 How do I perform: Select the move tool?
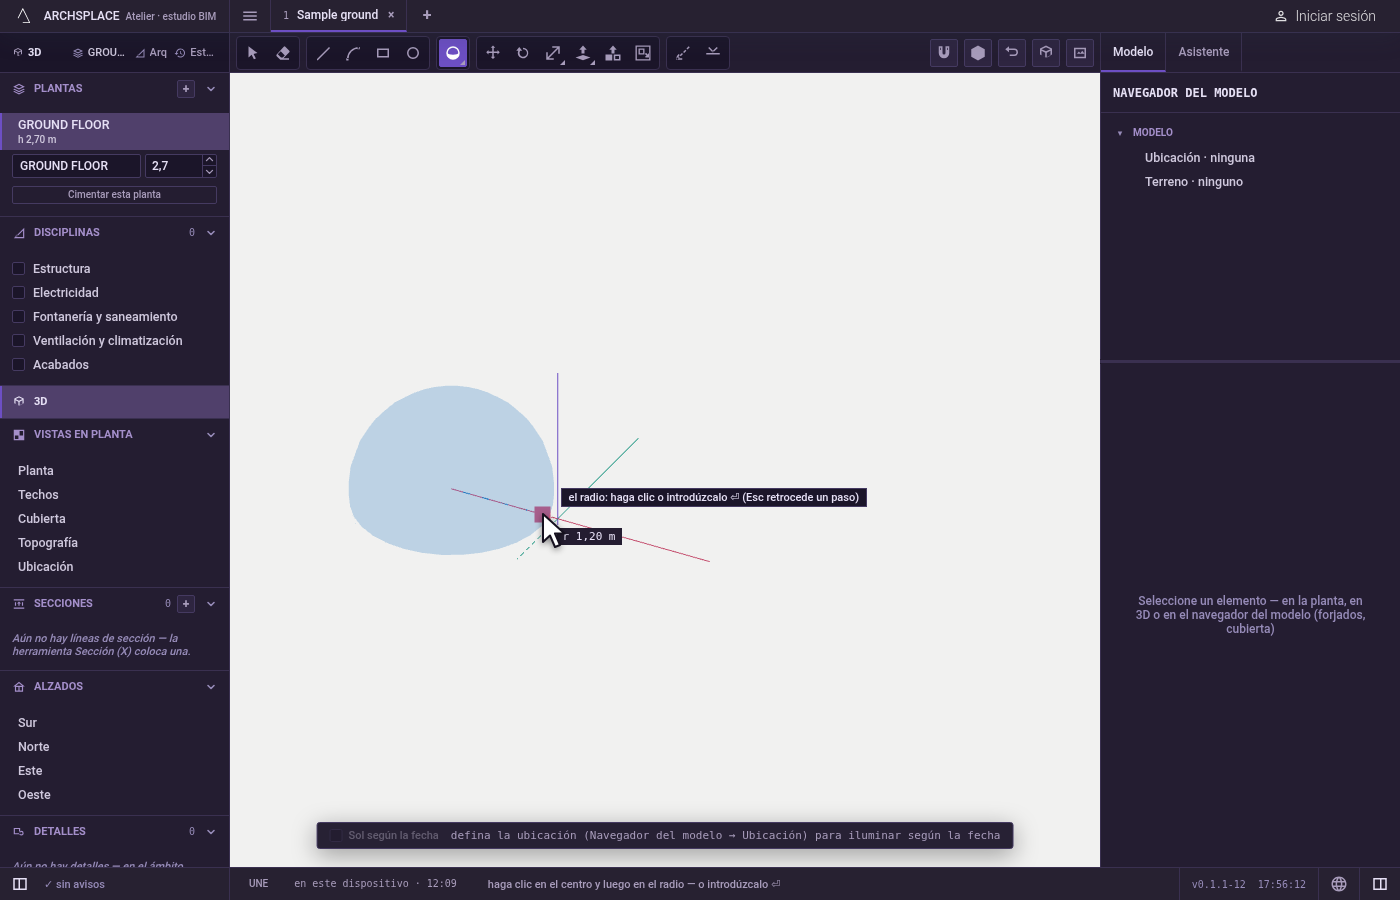click(x=493, y=53)
